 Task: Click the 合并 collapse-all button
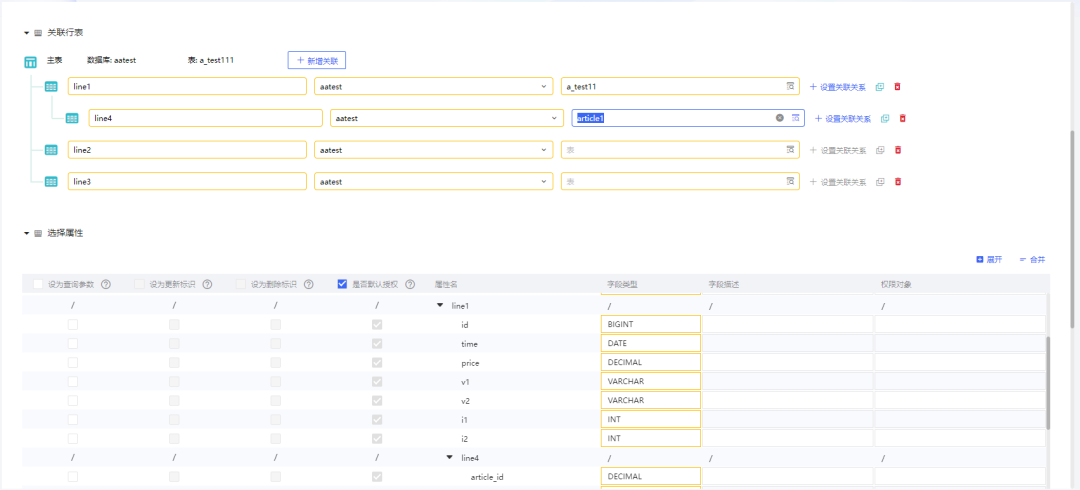[x=1032, y=259]
